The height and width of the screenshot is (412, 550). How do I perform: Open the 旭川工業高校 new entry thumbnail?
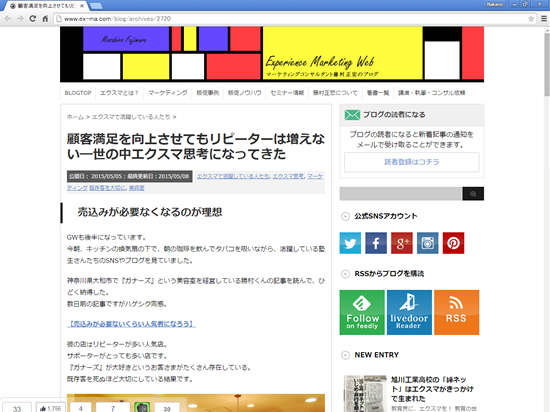[365, 393]
